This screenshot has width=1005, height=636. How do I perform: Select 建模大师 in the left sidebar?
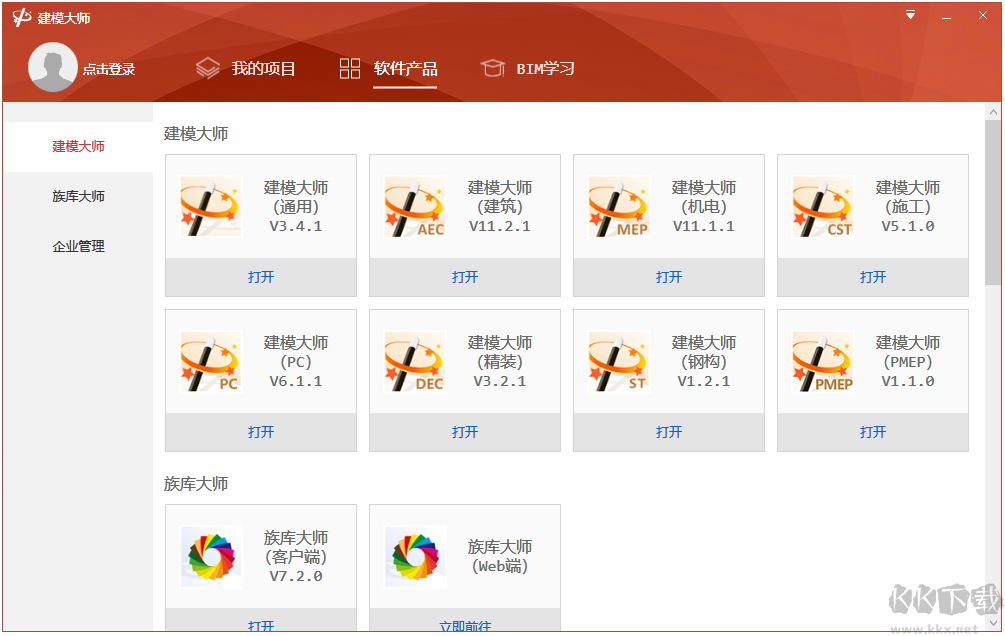[78, 147]
